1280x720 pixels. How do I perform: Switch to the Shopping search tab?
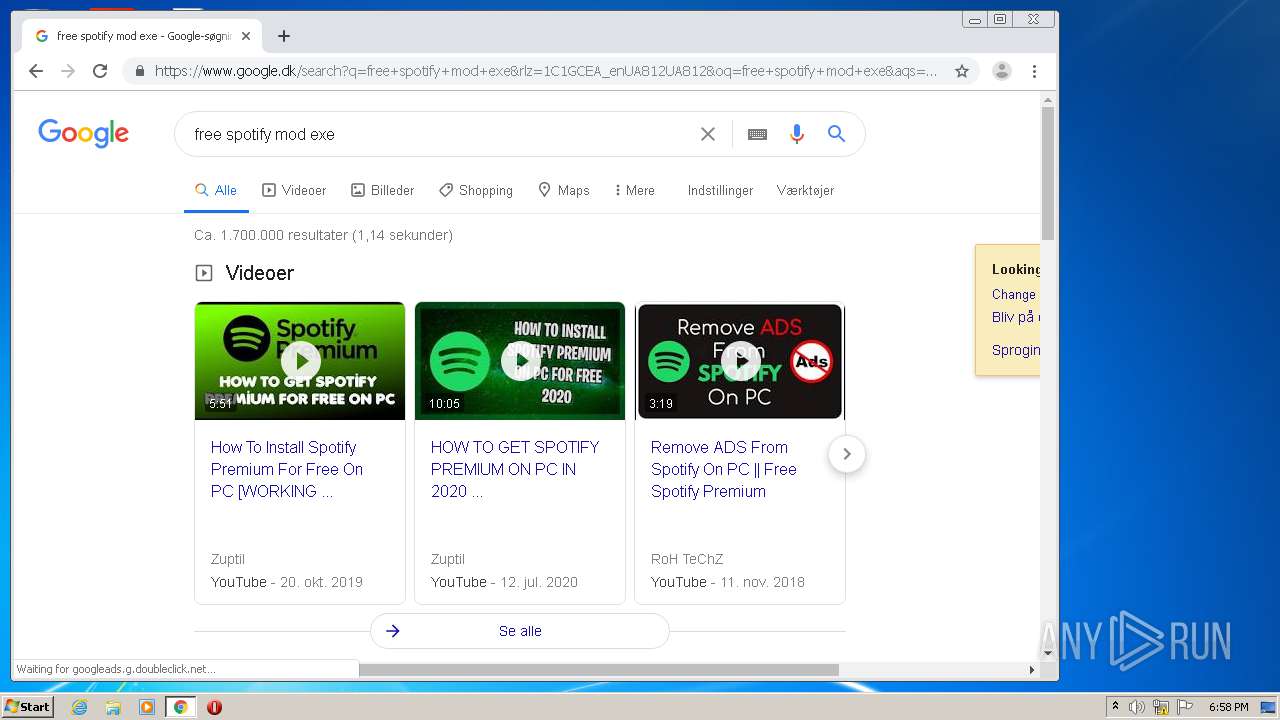click(476, 190)
